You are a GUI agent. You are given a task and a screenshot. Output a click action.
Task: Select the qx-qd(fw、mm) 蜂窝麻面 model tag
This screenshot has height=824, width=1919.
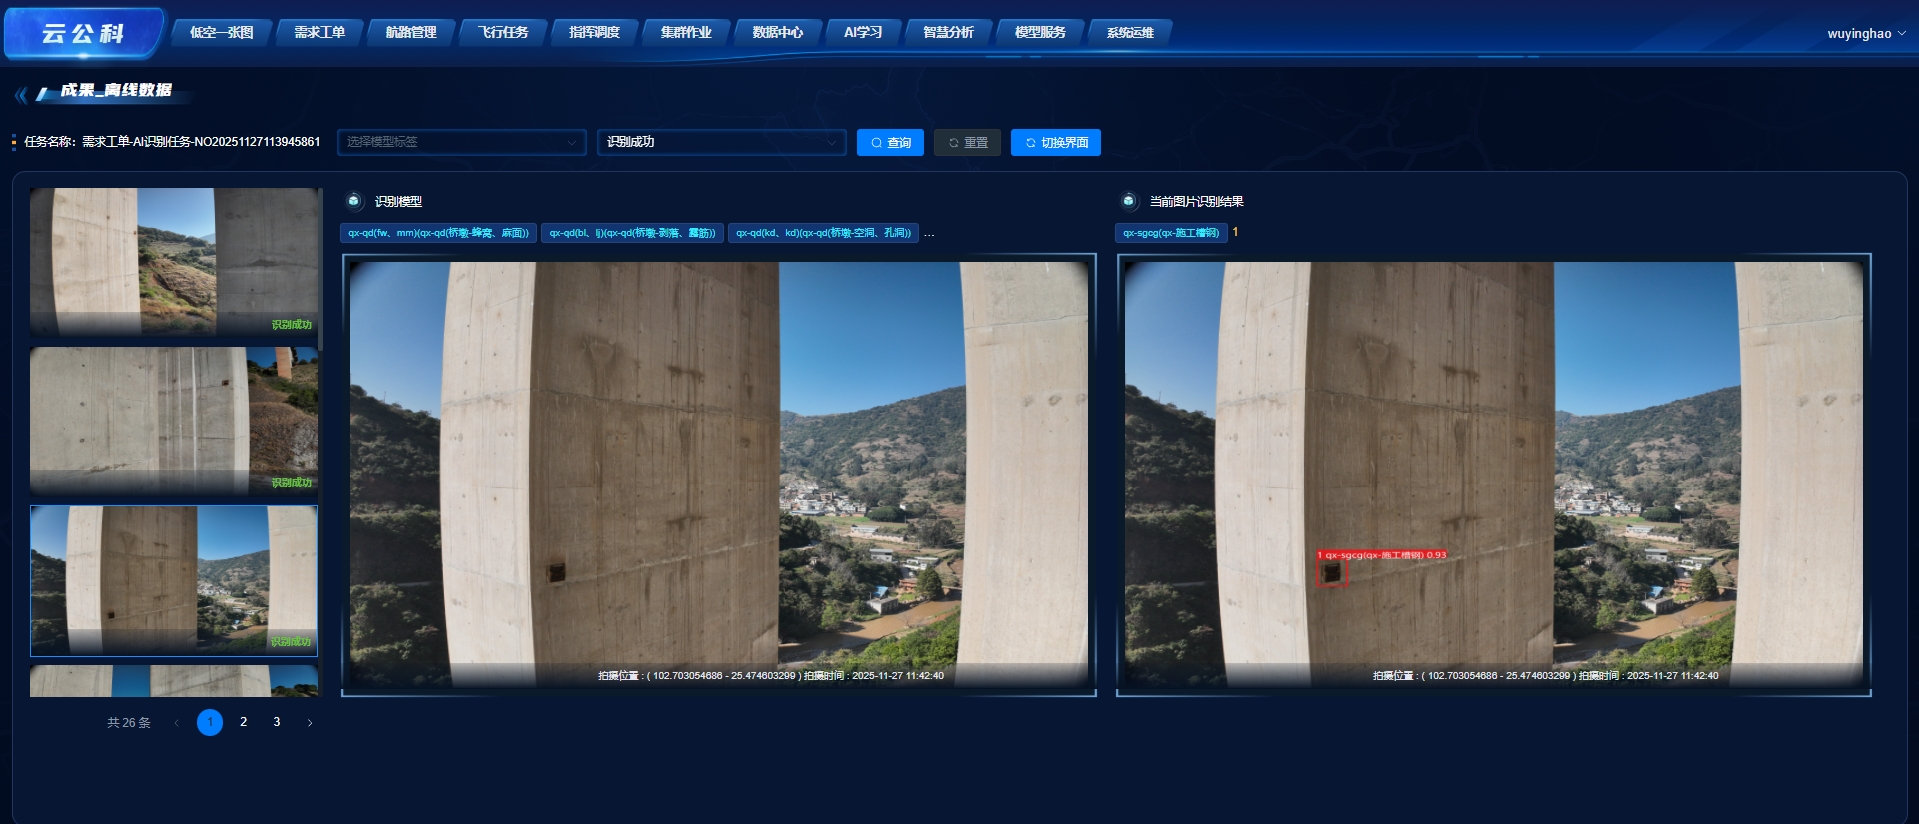coord(438,233)
